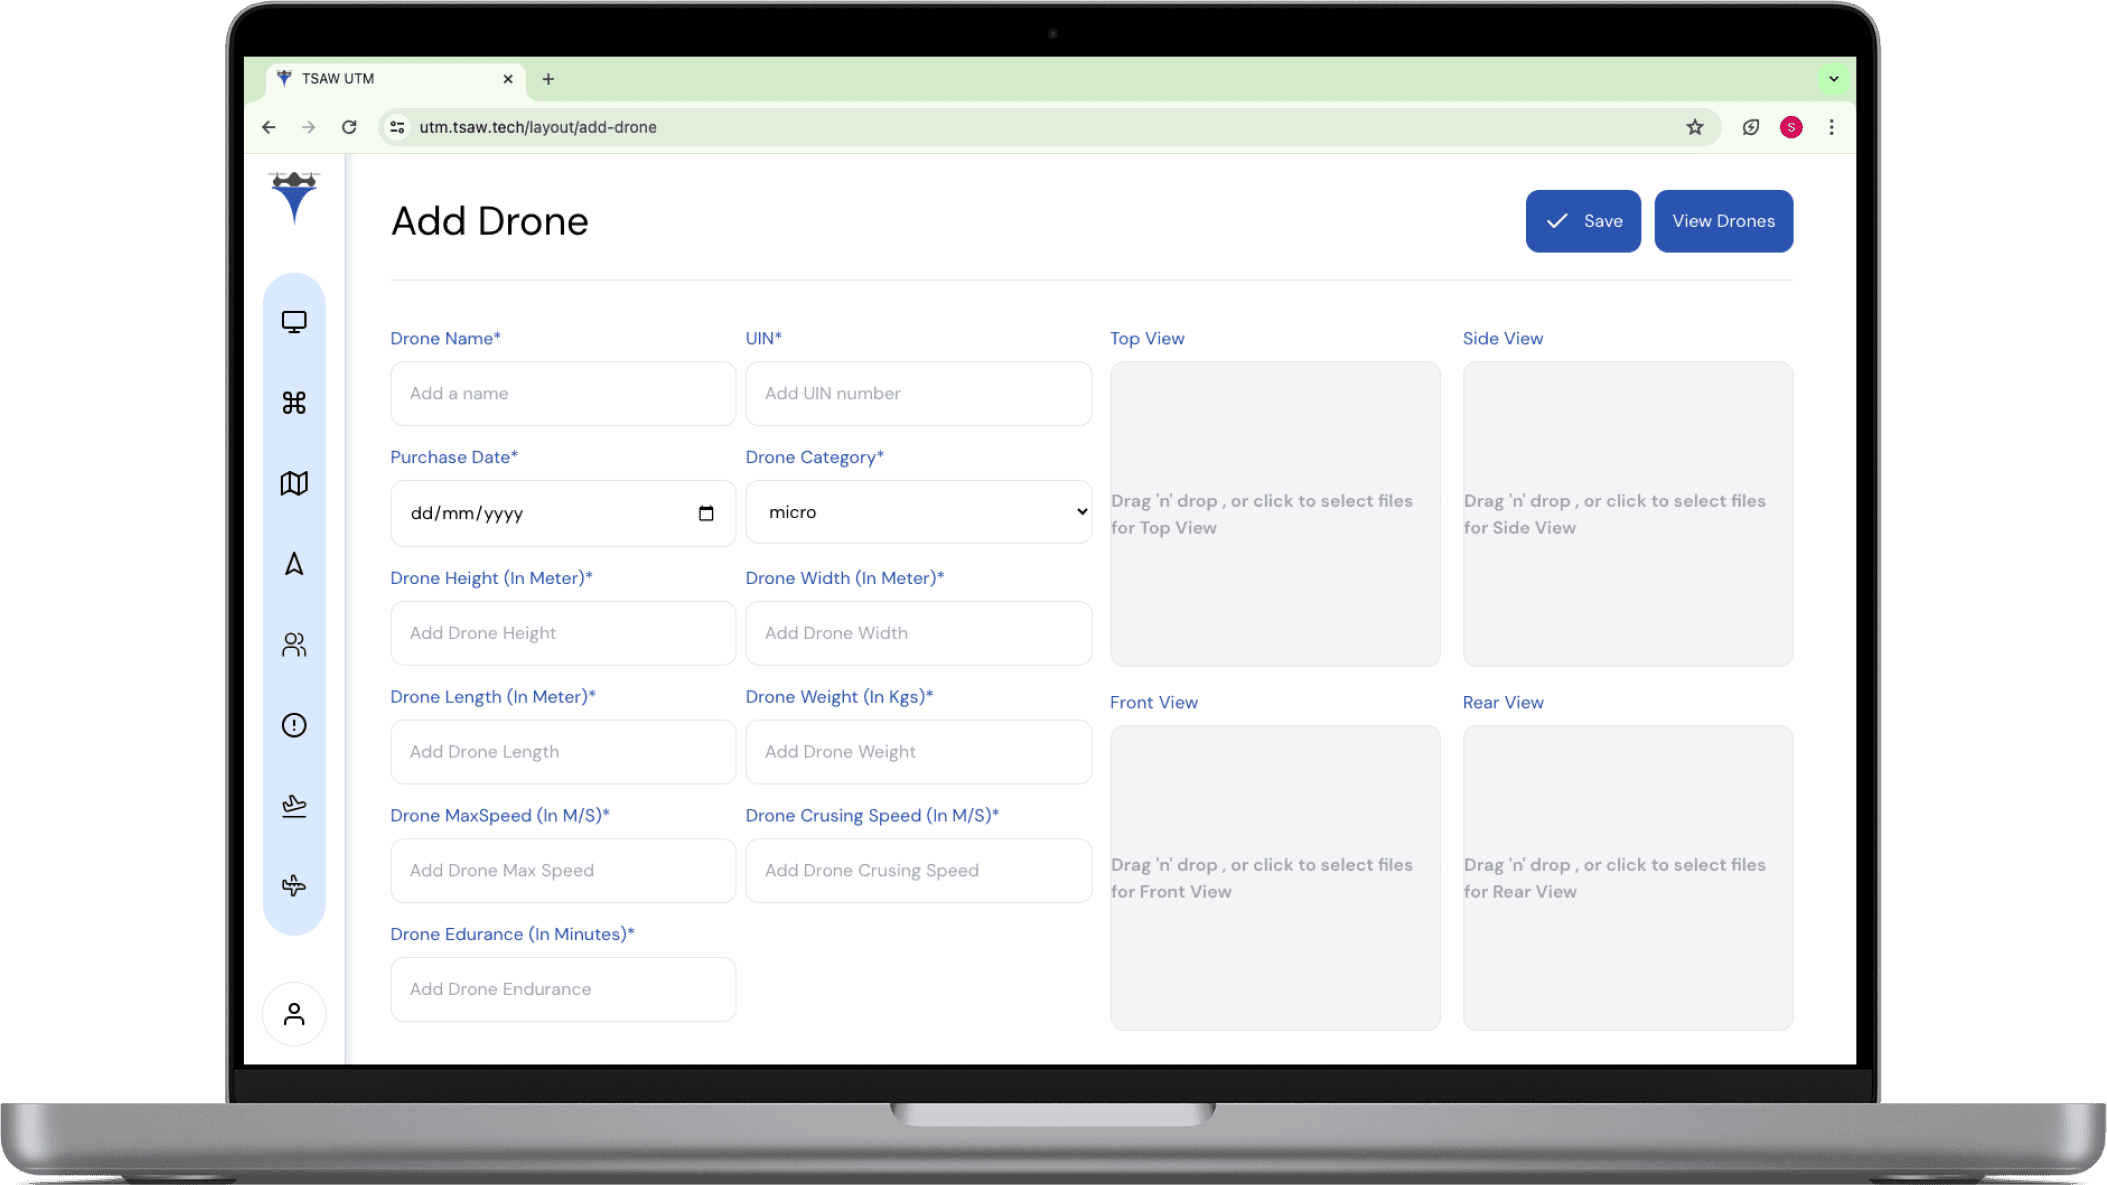Screen dimensions: 2107x1185
Task: Click the Top View file drop zone
Action: pyautogui.click(x=1275, y=513)
